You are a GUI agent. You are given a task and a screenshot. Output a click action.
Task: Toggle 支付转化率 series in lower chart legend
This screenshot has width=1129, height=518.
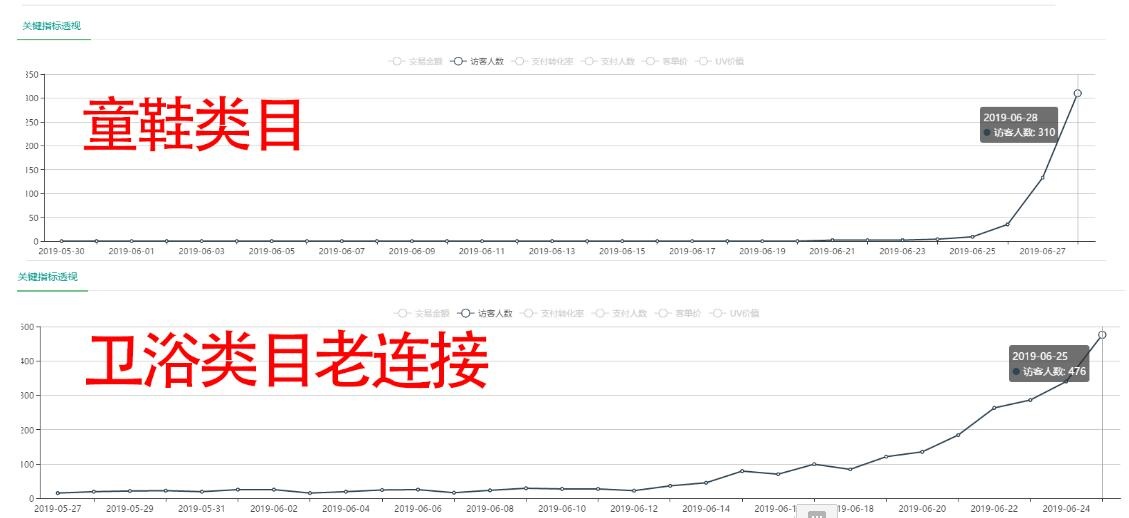tap(552, 313)
